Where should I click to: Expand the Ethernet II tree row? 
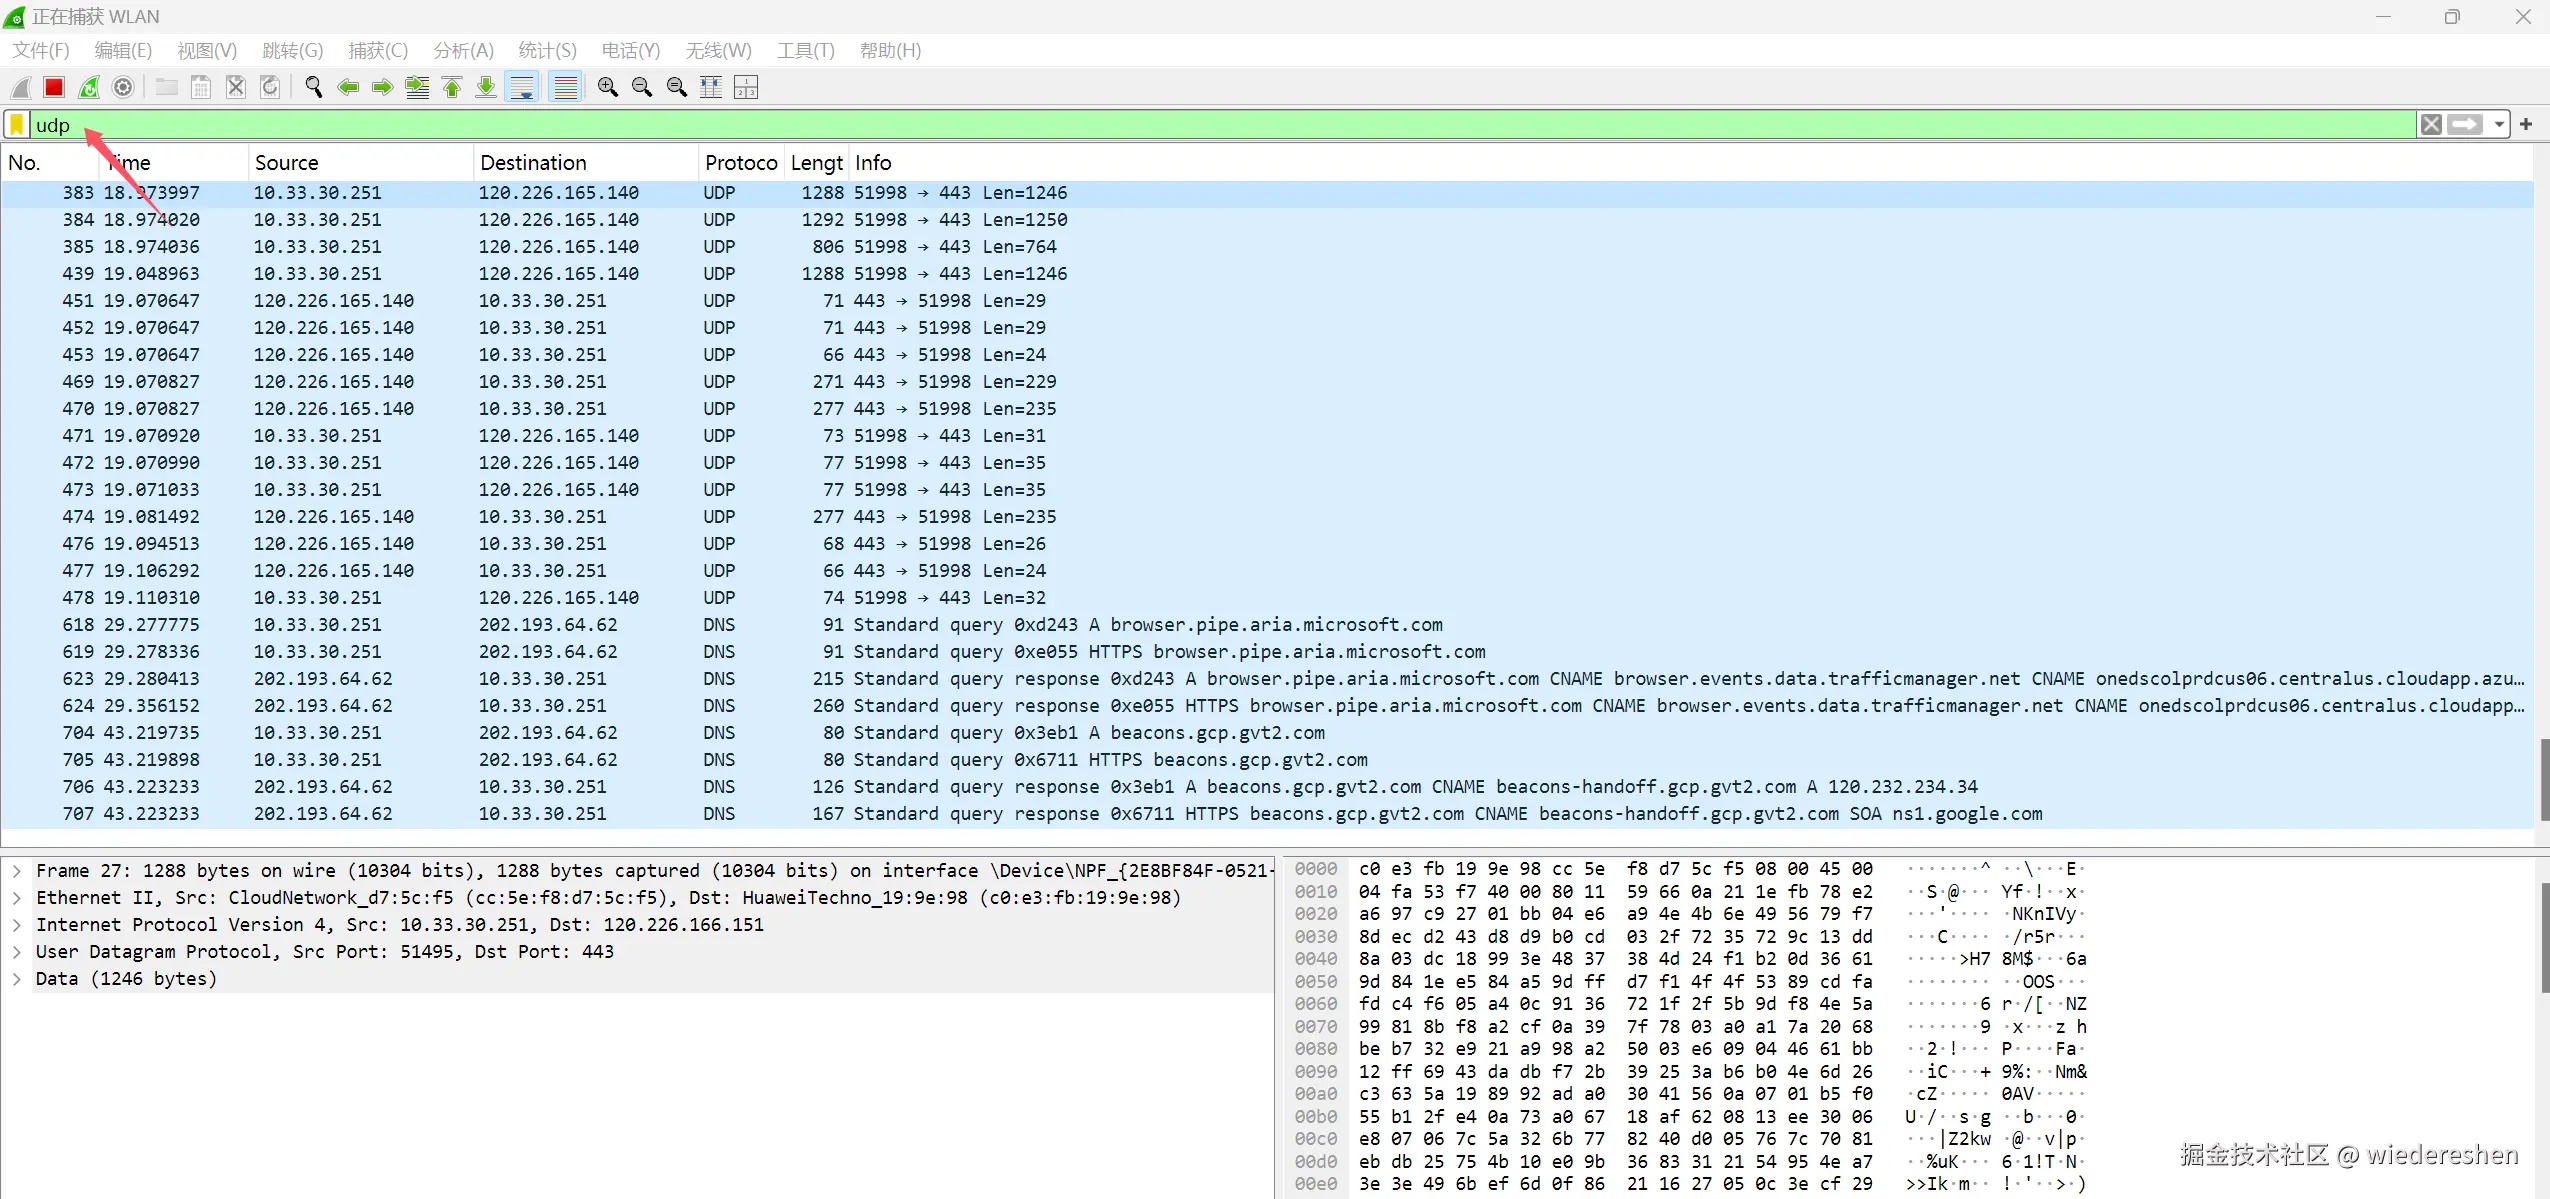tap(17, 898)
